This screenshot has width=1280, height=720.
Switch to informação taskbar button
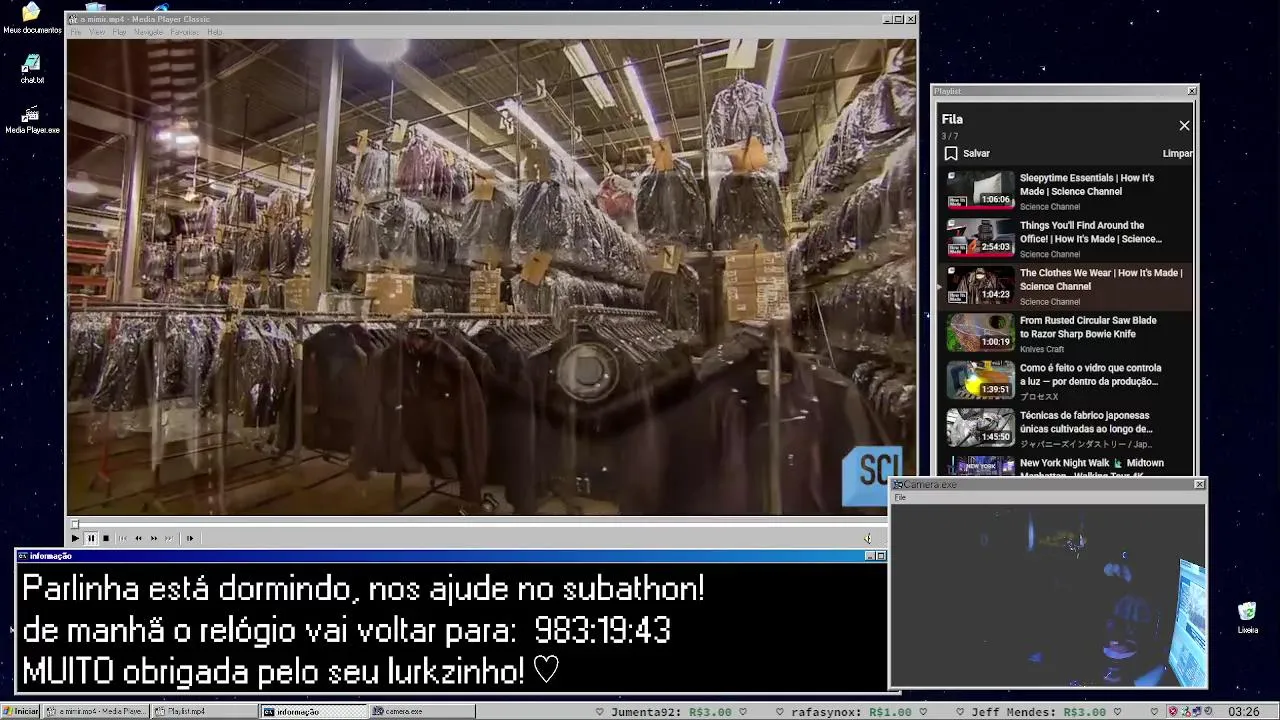[x=314, y=711]
